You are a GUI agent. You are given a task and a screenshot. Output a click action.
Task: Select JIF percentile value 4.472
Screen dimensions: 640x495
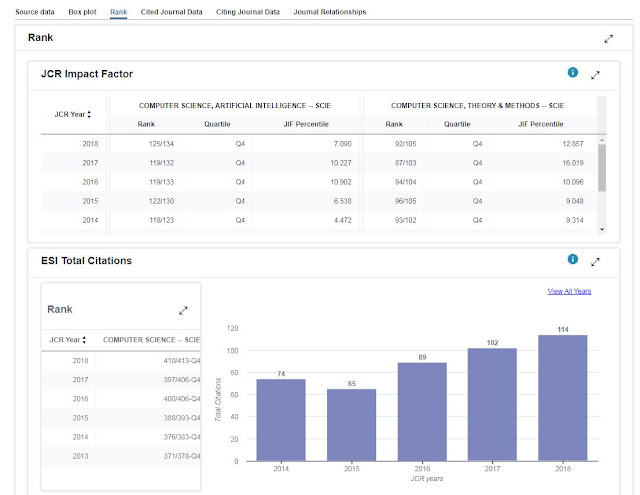click(x=342, y=220)
